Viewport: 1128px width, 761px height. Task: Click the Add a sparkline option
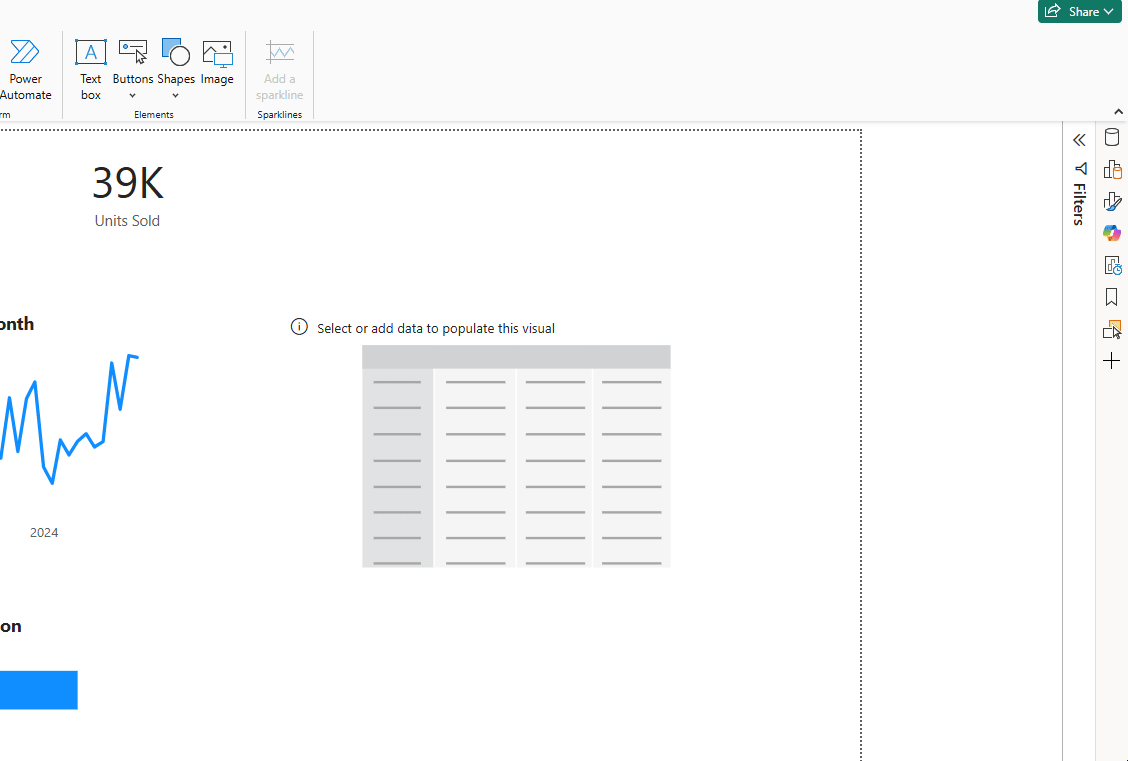pyautogui.click(x=279, y=70)
